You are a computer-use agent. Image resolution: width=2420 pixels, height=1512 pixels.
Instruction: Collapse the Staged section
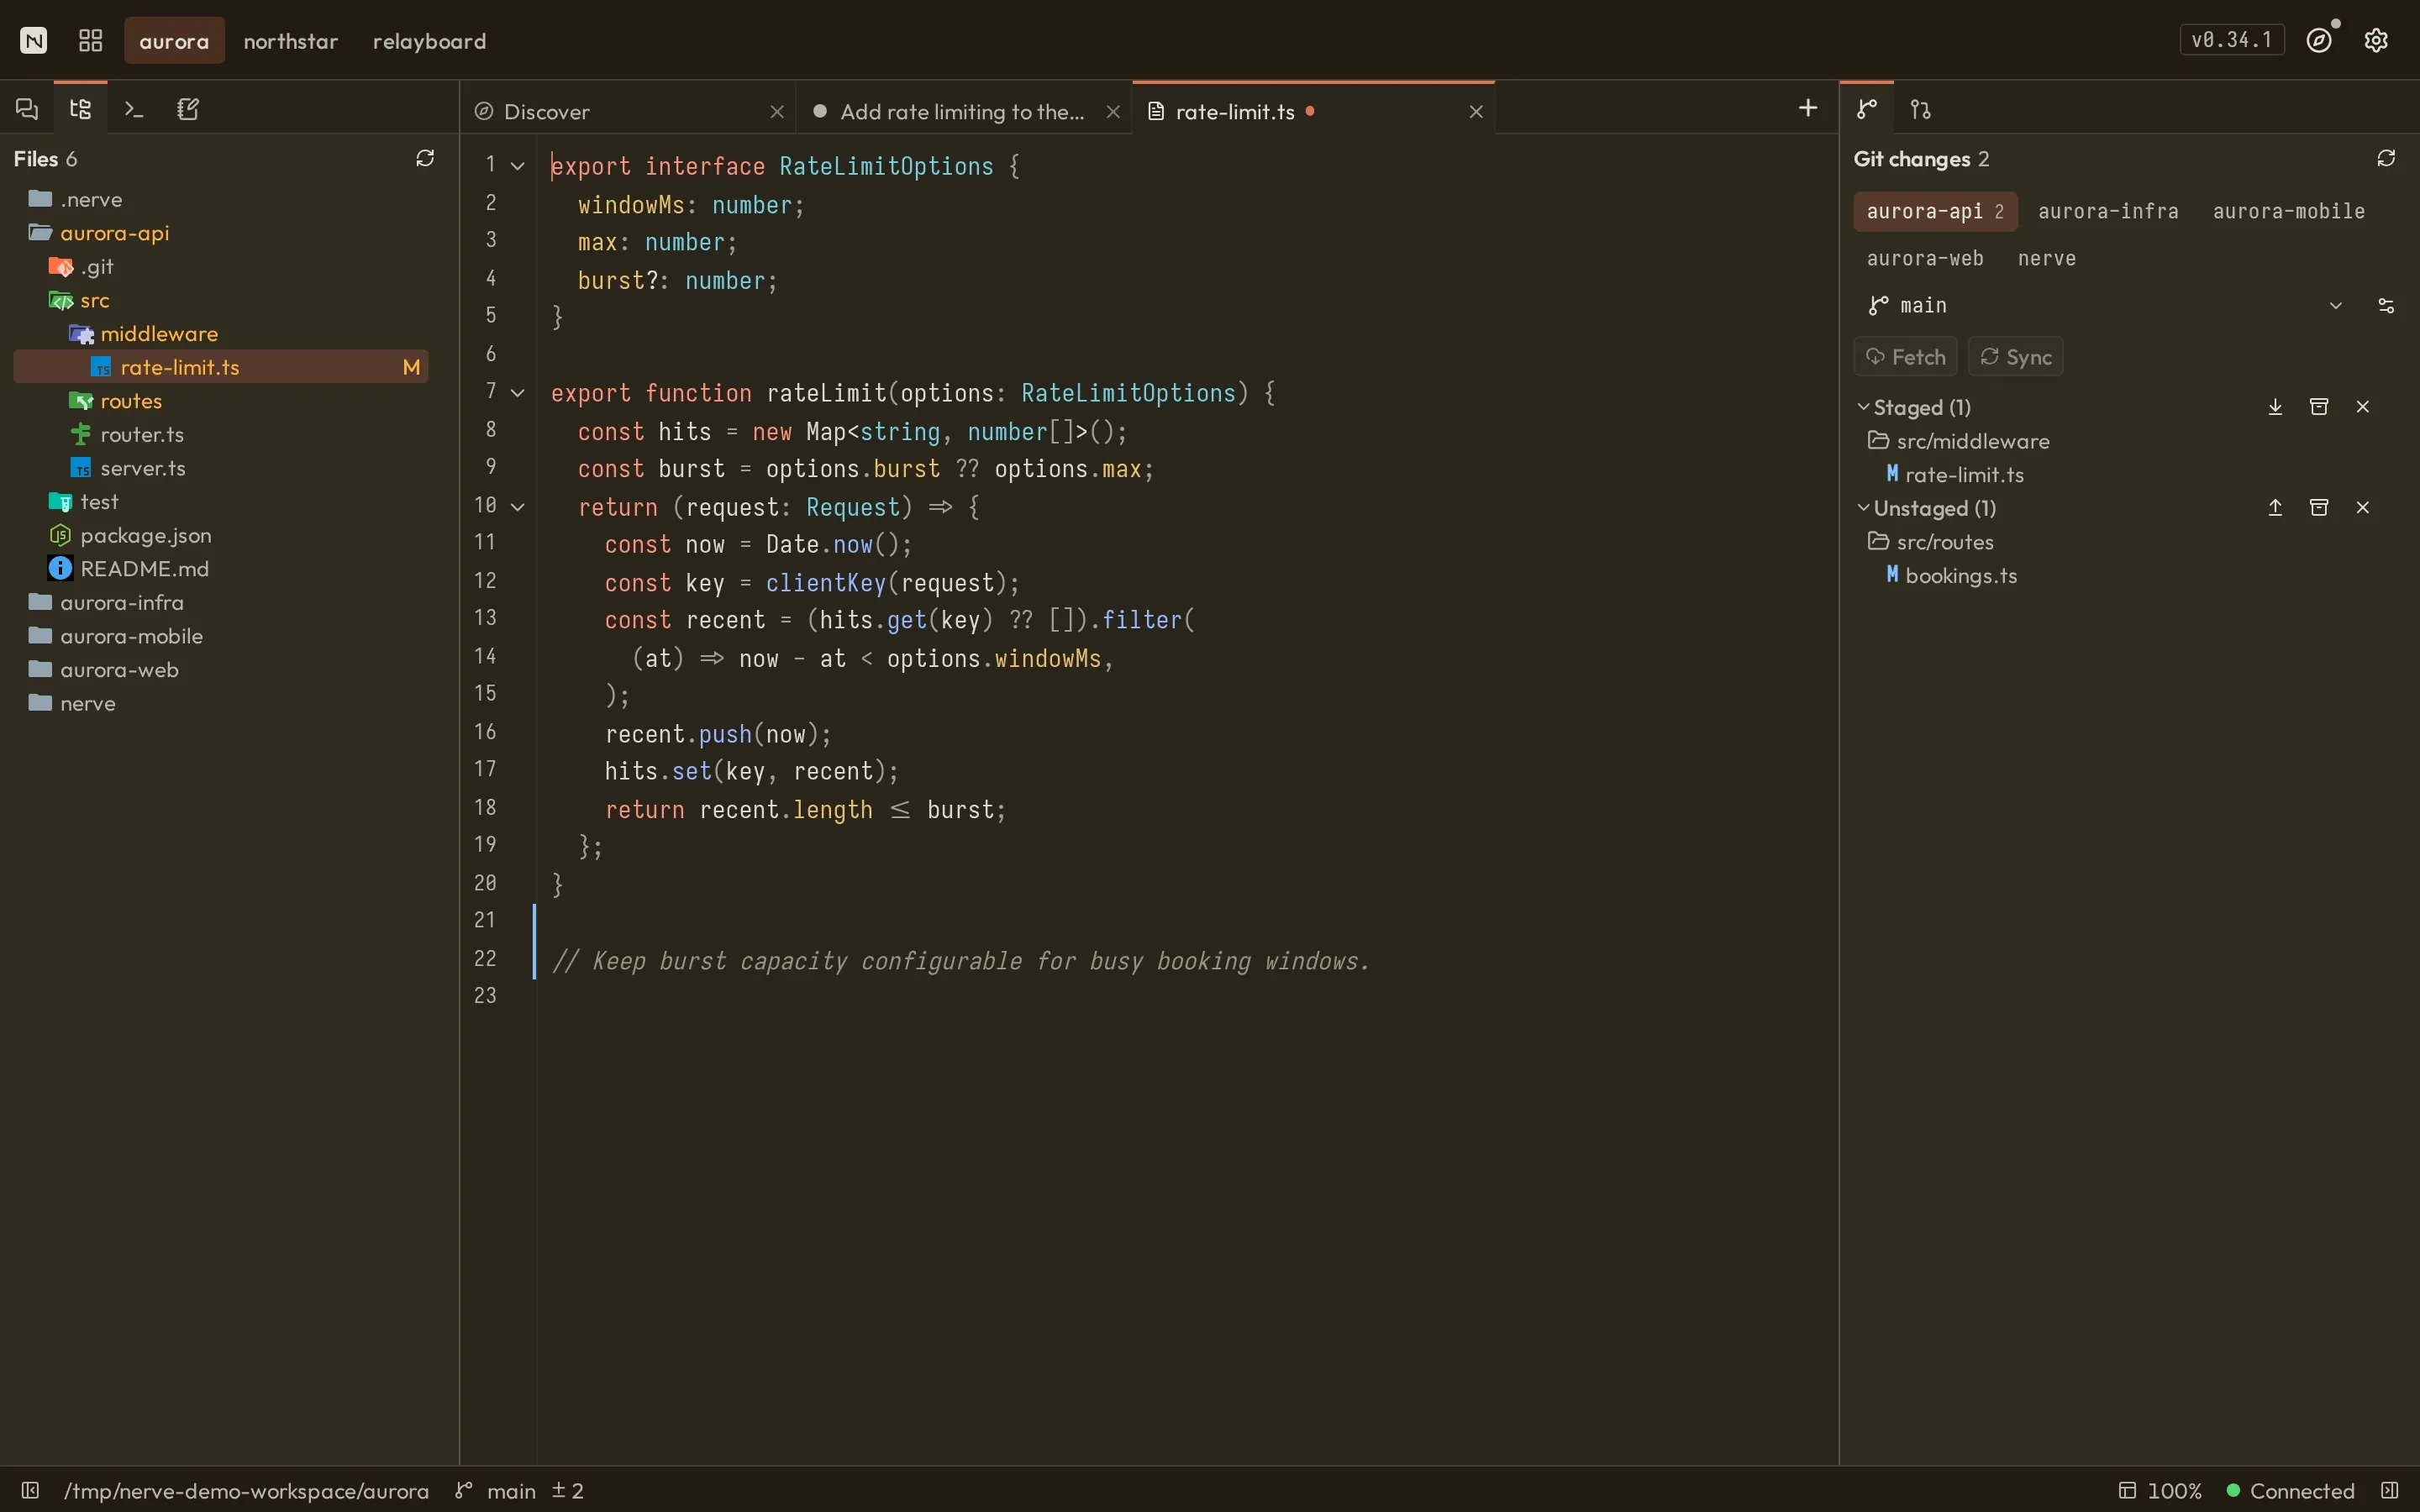[1863, 406]
